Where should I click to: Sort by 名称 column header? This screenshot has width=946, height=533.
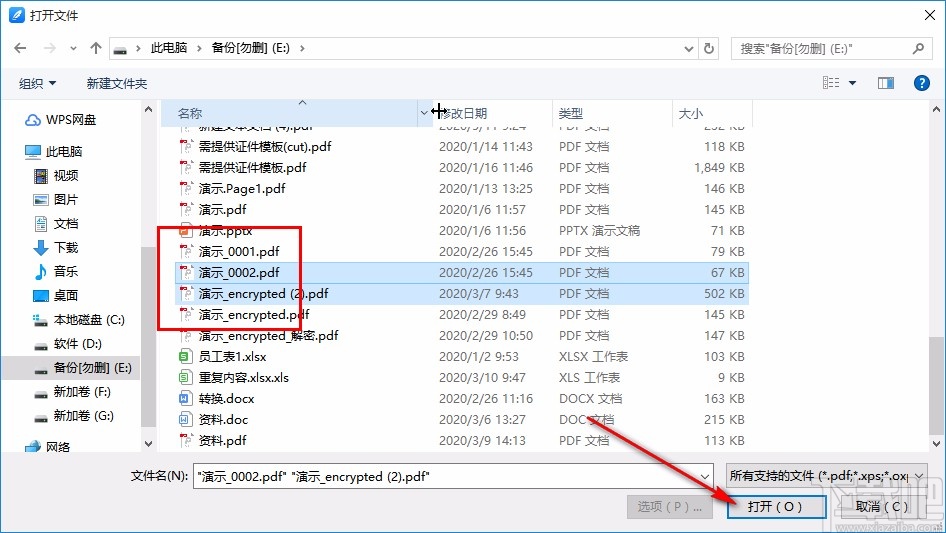click(189, 113)
